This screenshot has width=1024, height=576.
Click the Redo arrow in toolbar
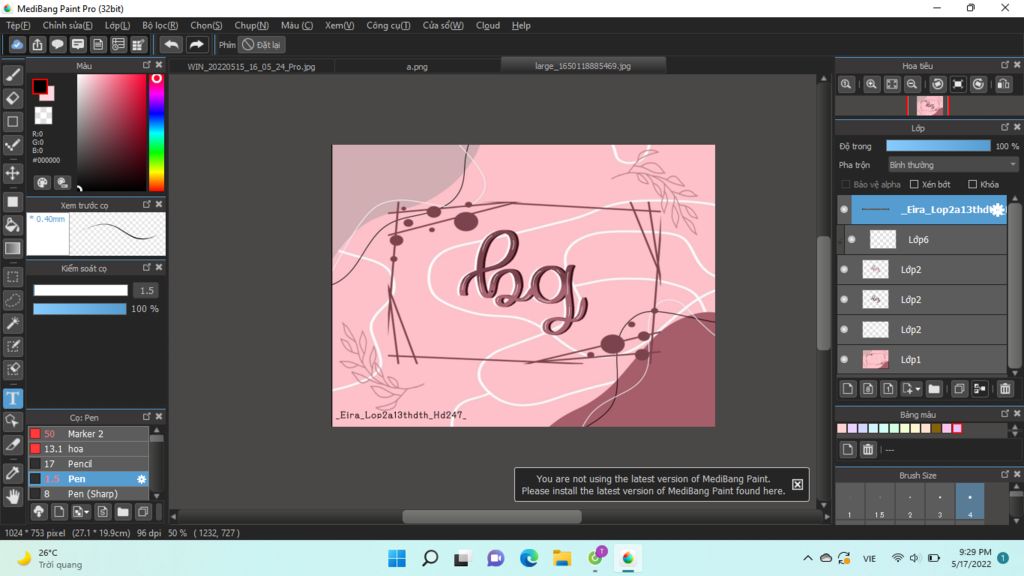(196, 44)
